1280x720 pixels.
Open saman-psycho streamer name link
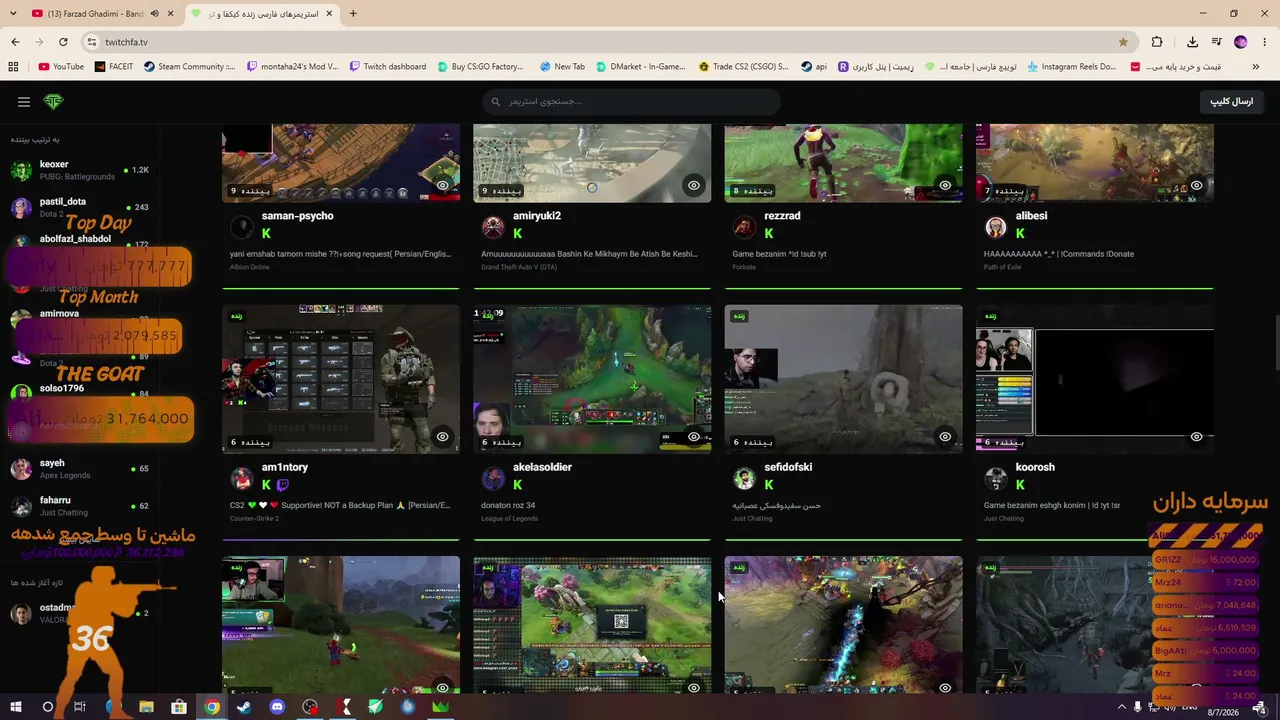coord(297,216)
